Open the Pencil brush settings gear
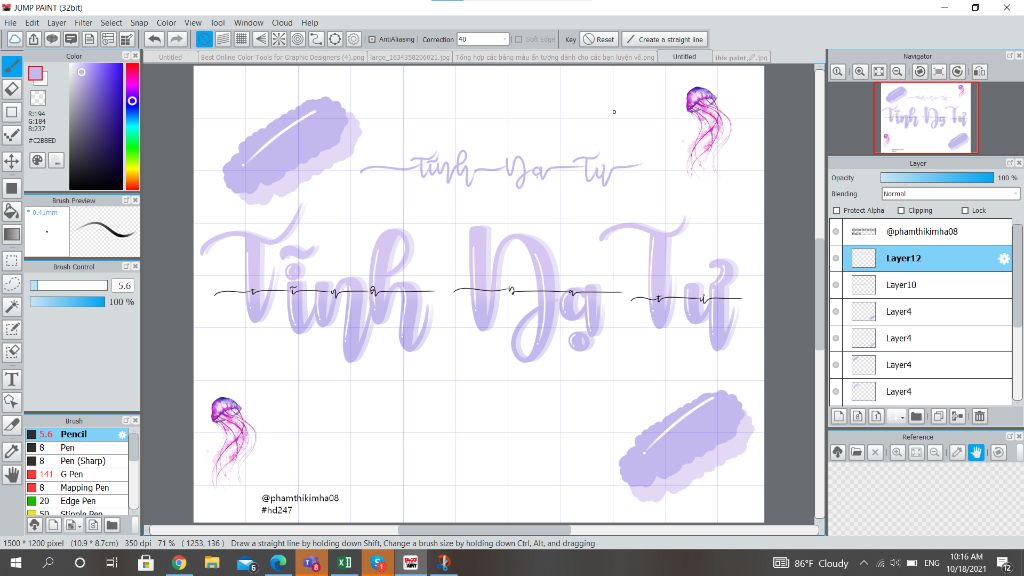This screenshot has width=1024, height=576. click(x=122, y=434)
